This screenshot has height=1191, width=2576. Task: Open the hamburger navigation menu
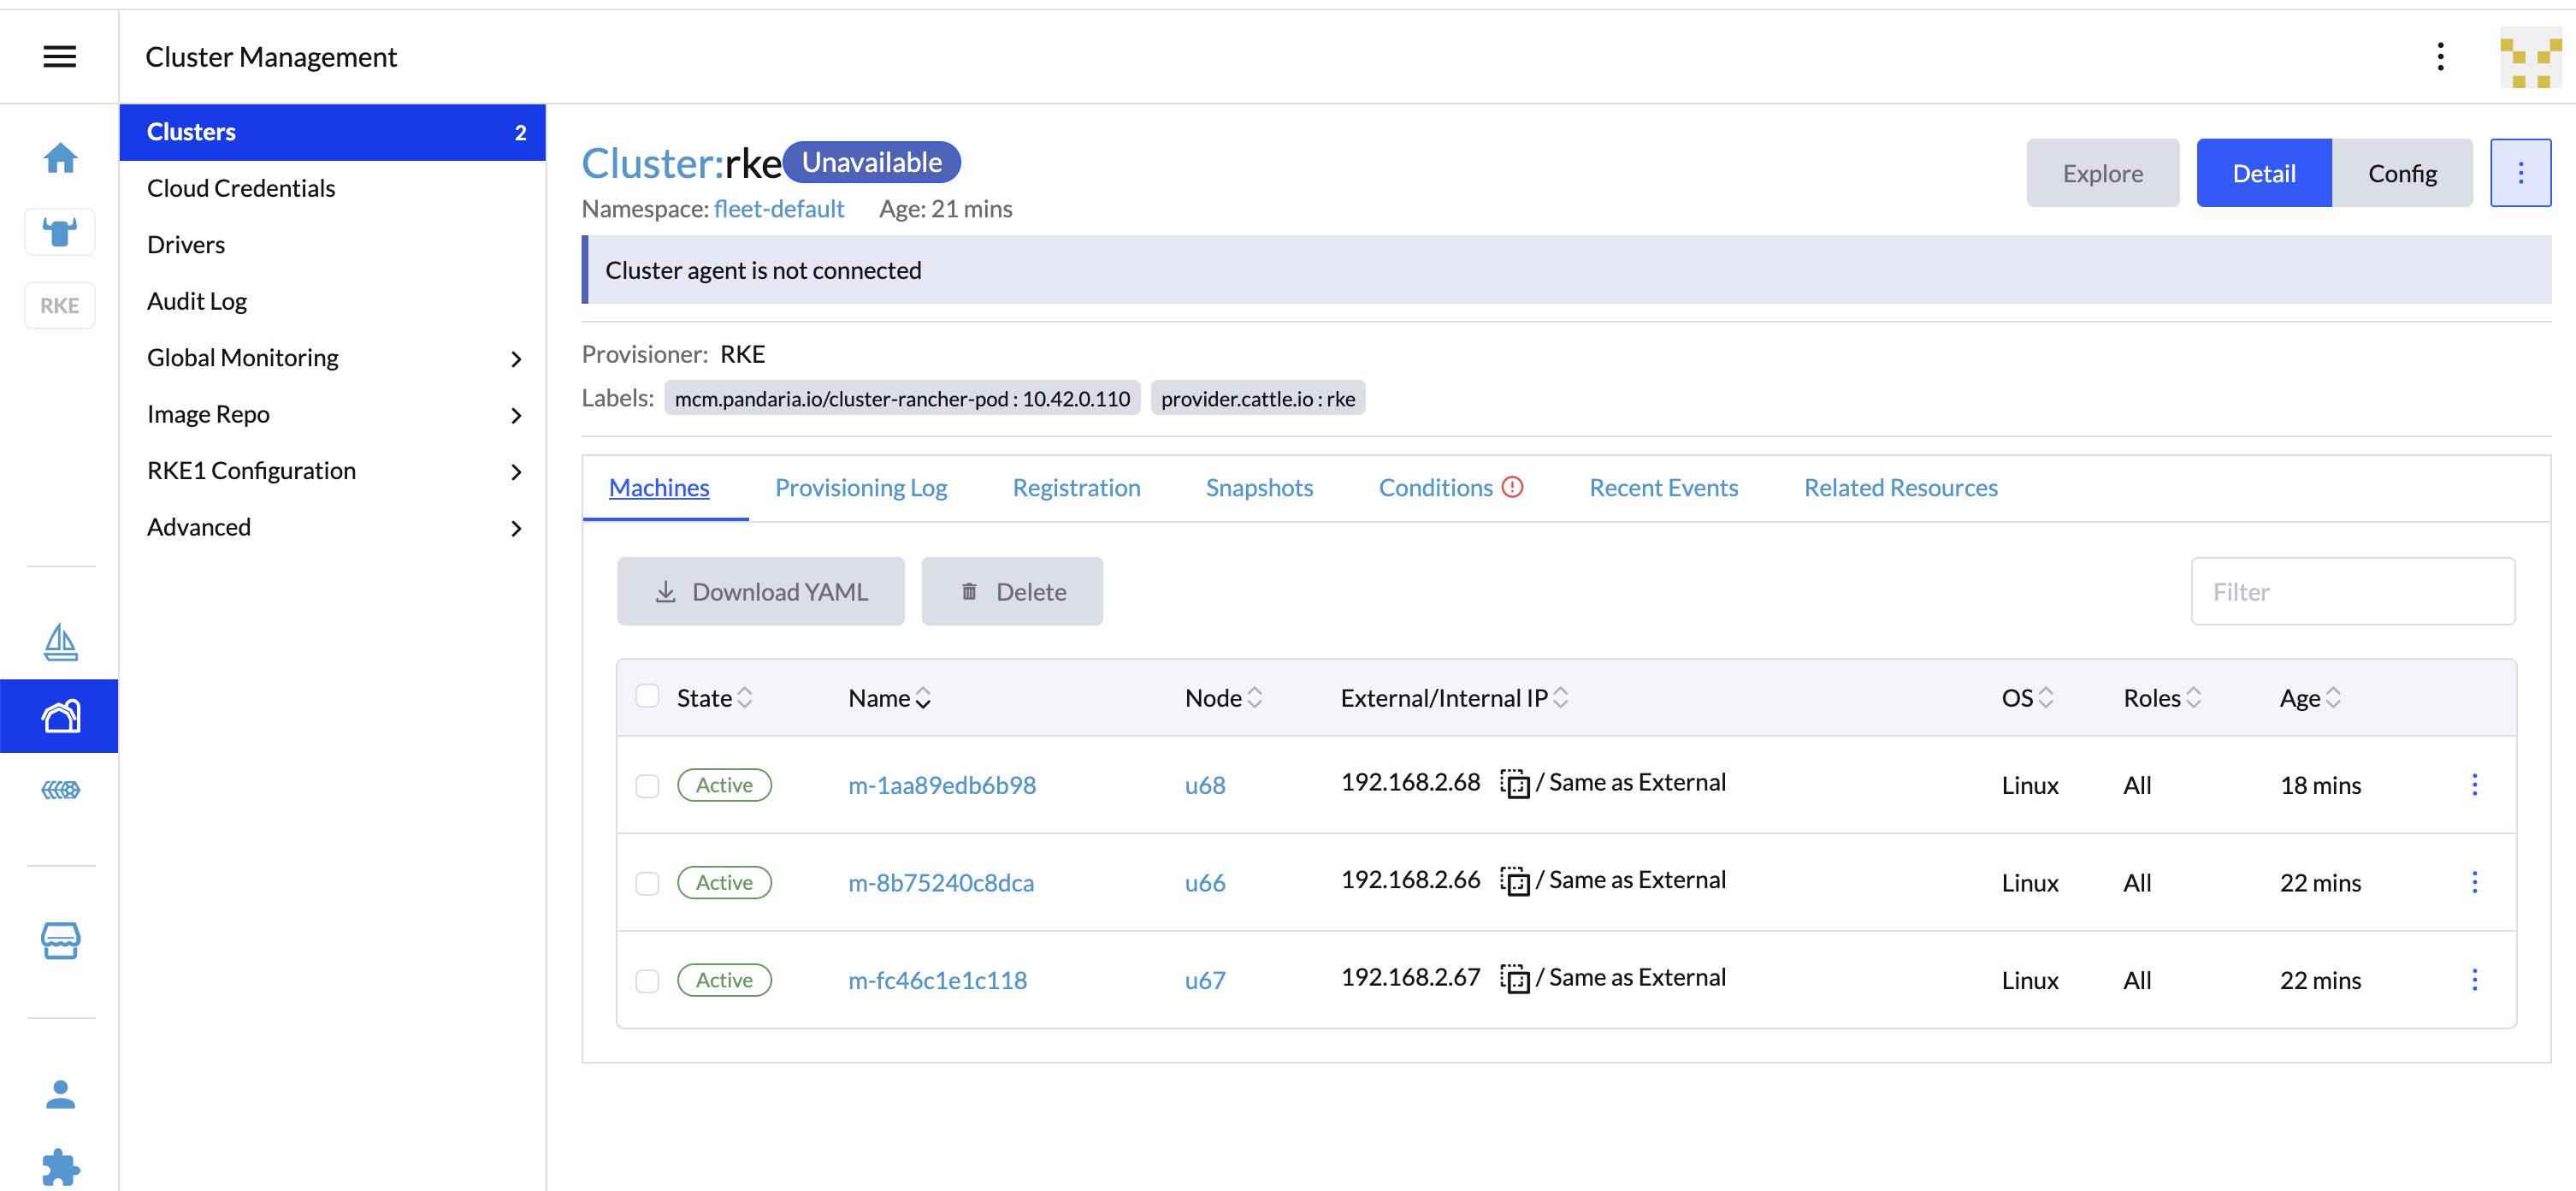pyautogui.click(x=60, y=57)
